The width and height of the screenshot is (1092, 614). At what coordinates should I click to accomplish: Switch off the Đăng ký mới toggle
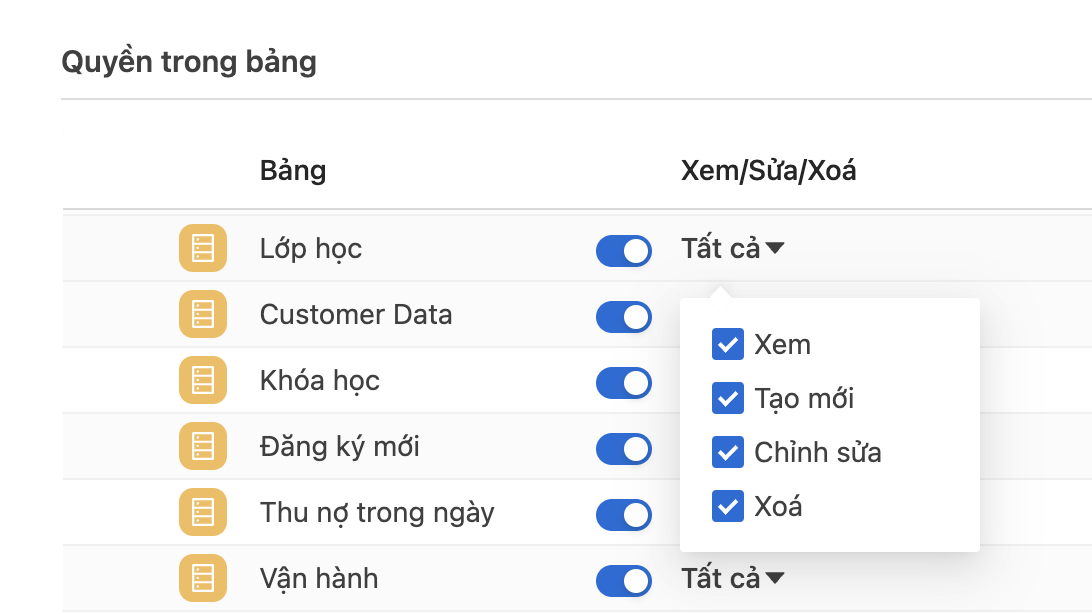pos(623,449)
